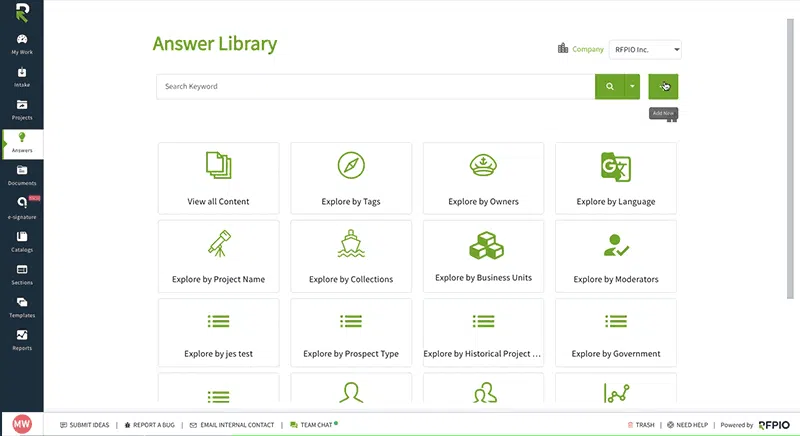Click the Company building icon
The width and height of the screenshot is (800, 436).
(x=563, y=48)
